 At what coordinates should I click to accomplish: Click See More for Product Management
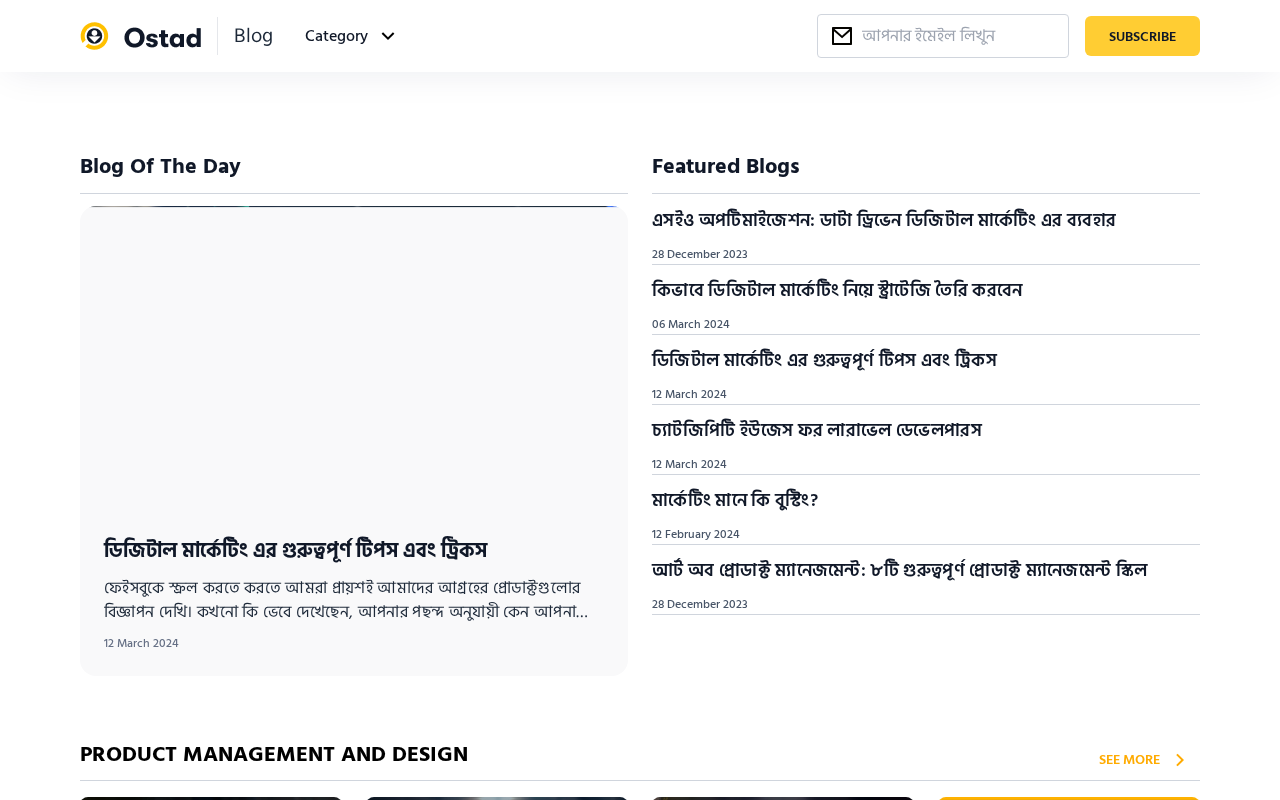(1129, 760)
